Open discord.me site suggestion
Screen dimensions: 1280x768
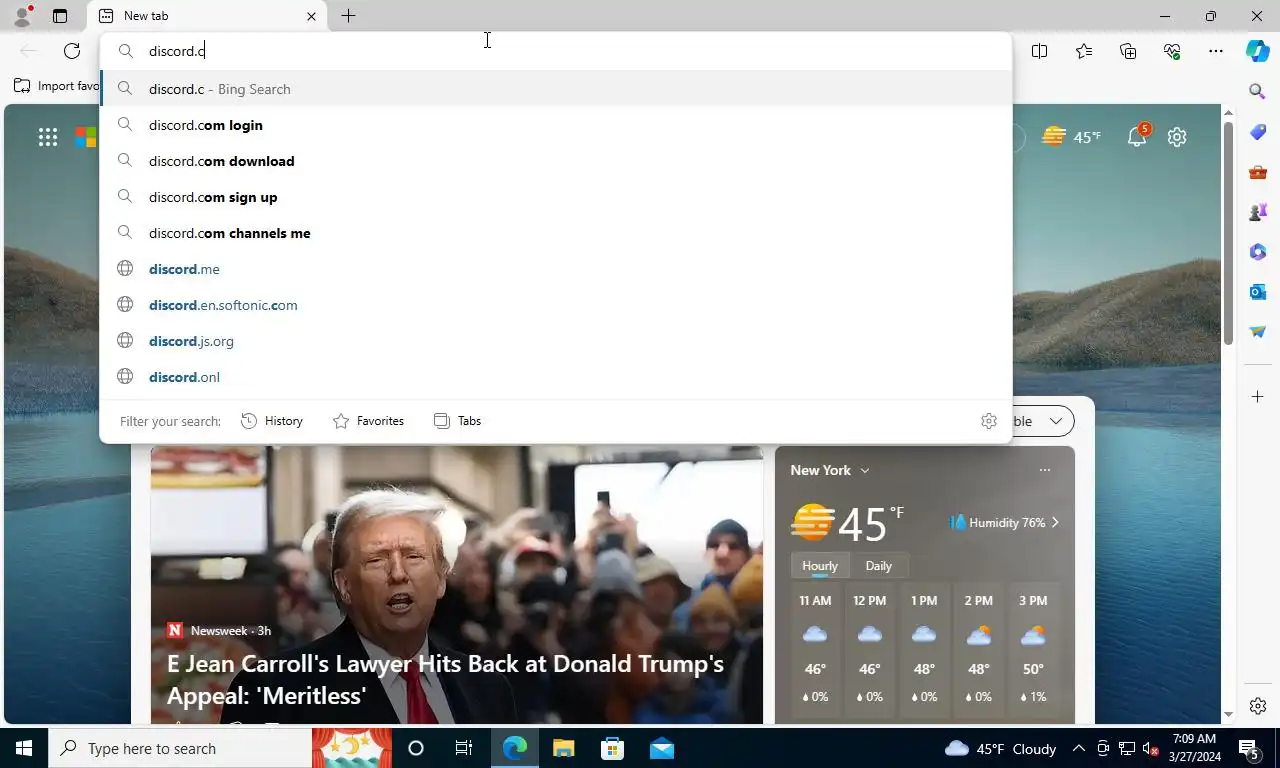(556, 269)
